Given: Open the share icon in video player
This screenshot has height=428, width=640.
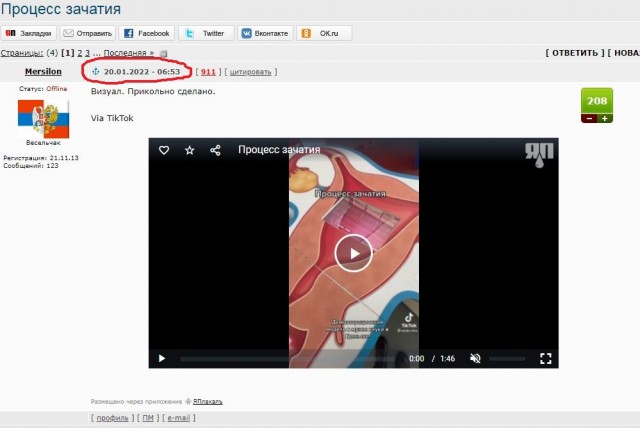Looking at the screenshot, I should click(216, 150).
